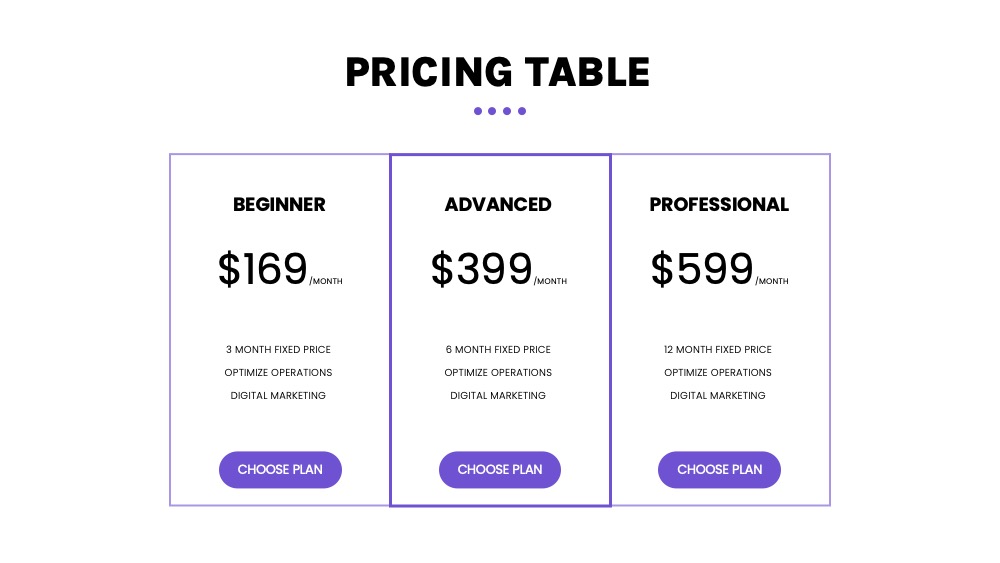Viewport: 1000px width, 563px height.
Task: Select the 12 Month Fixed Price line
Action: pyautogui.click(x=717, y=349)
